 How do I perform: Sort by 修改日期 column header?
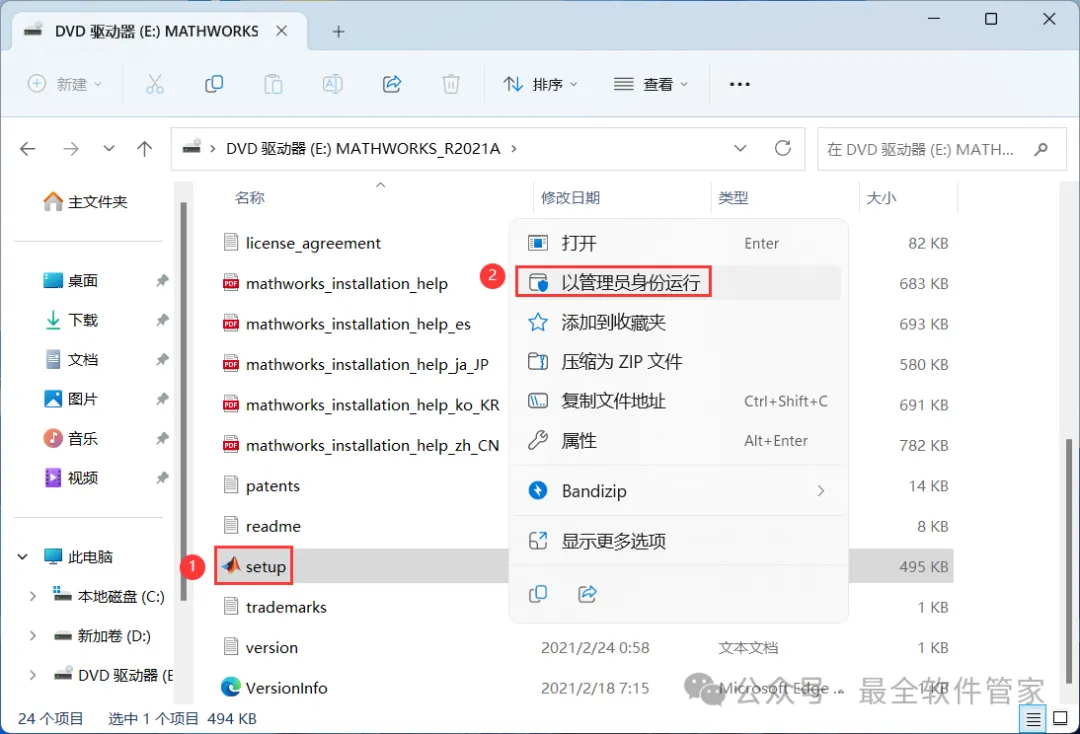tap(570, 198)
